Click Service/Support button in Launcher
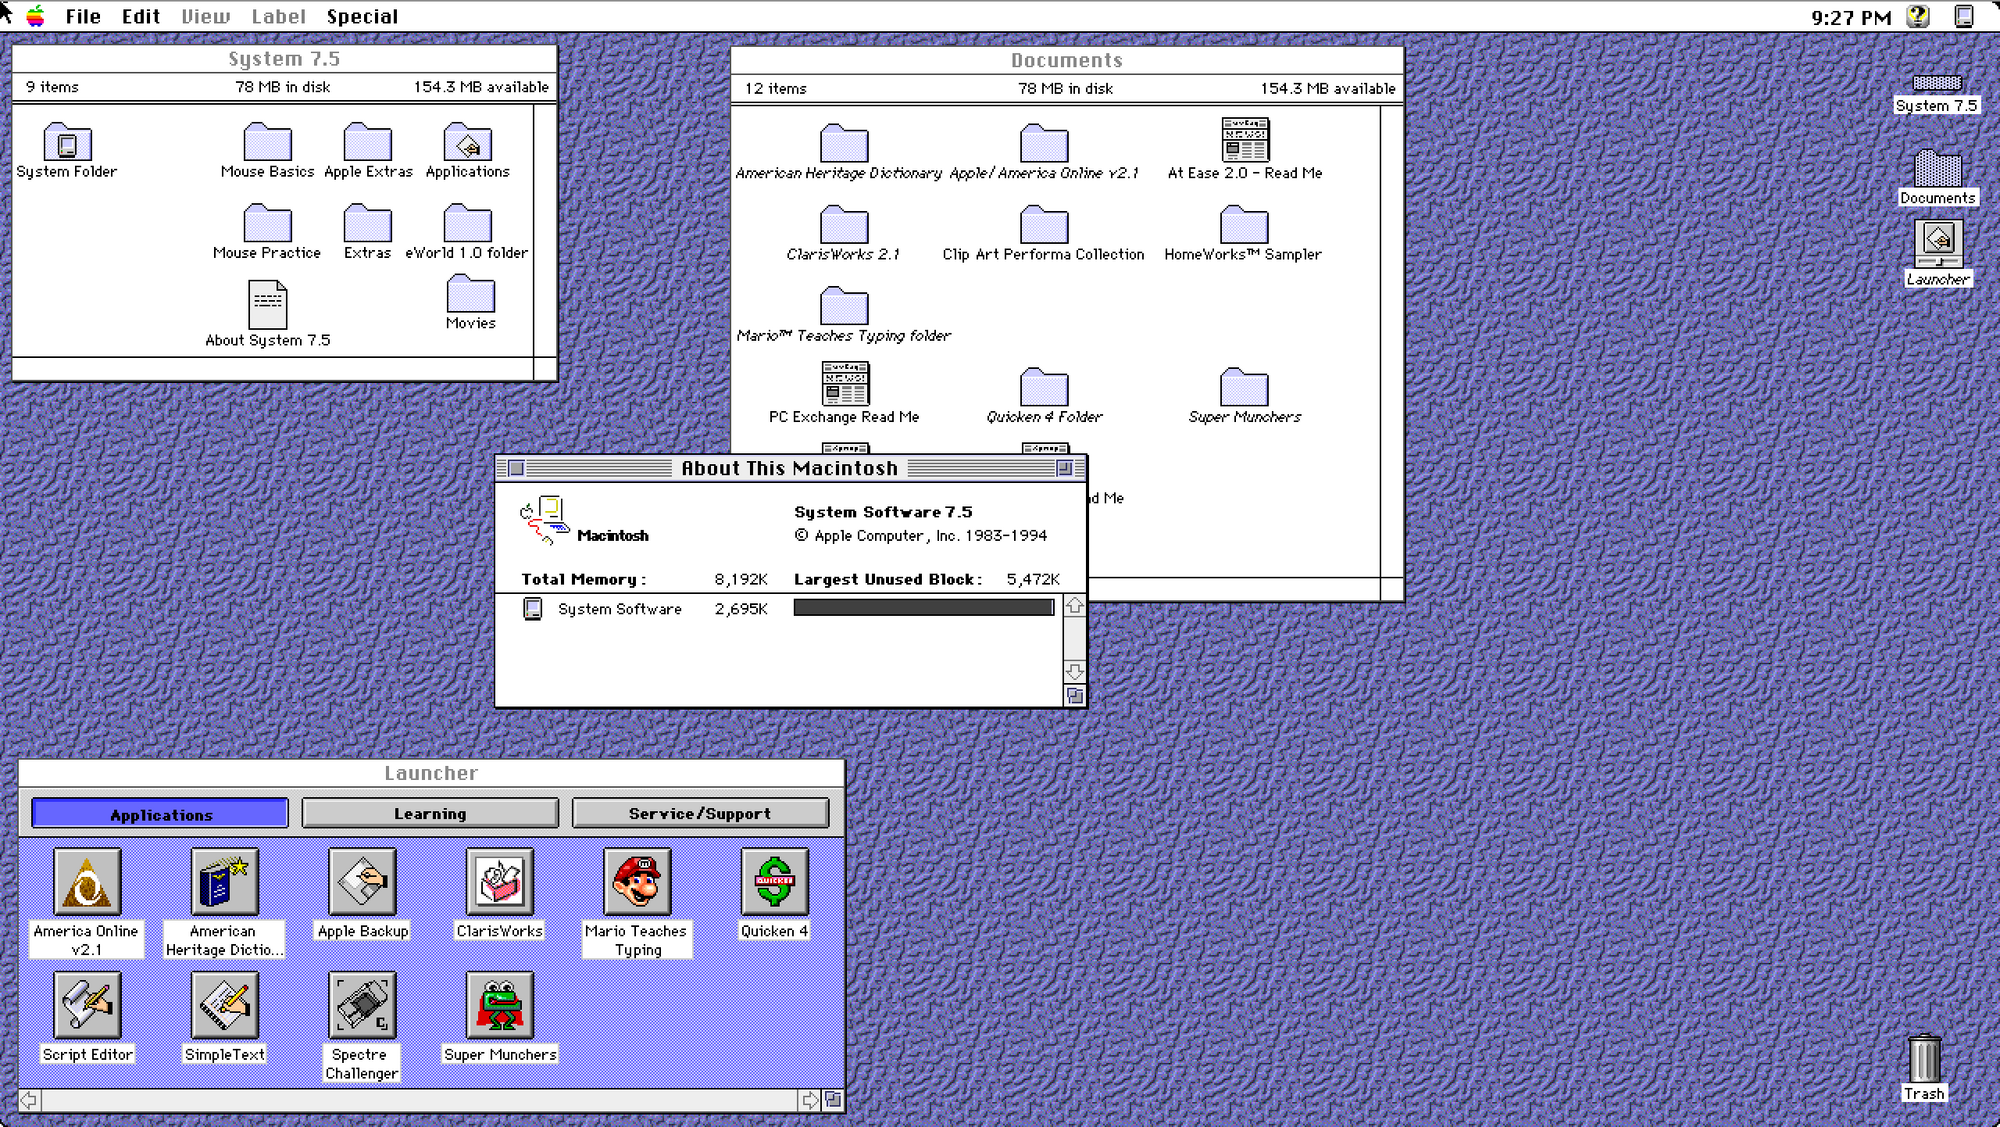The height and width of the screenshot is (1127, 2000). (699, 812)
